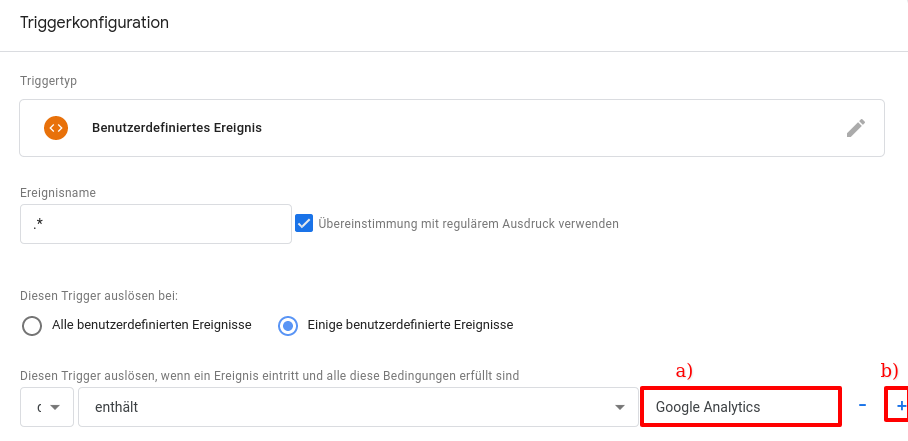Image resolution: width=908 pixels, height=441 pixels.
Task: Click the pencil icon to edit trigger type
Action: pyautogui.click(x=855, y=128)
